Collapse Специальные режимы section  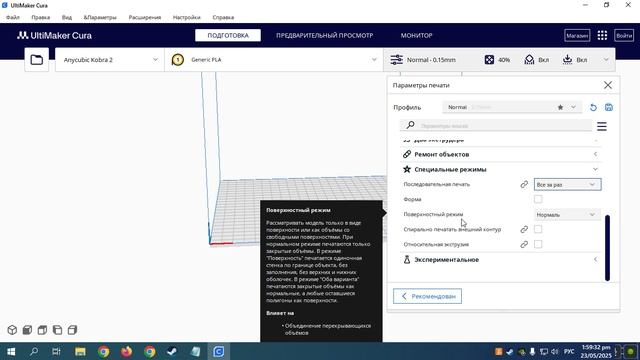click(500, 169)
